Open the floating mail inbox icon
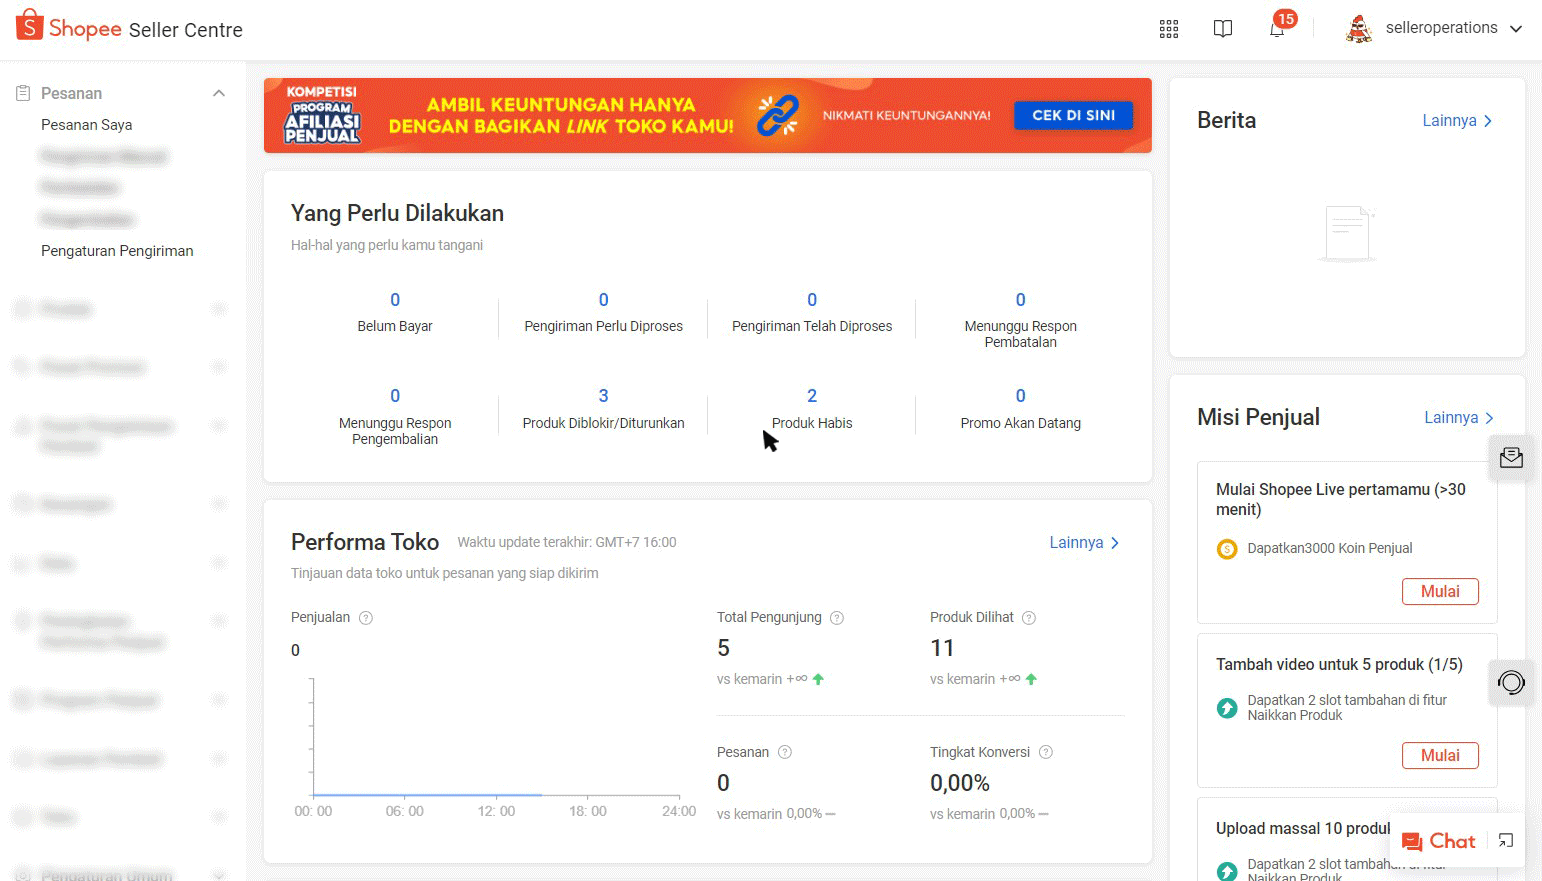 1511,458
